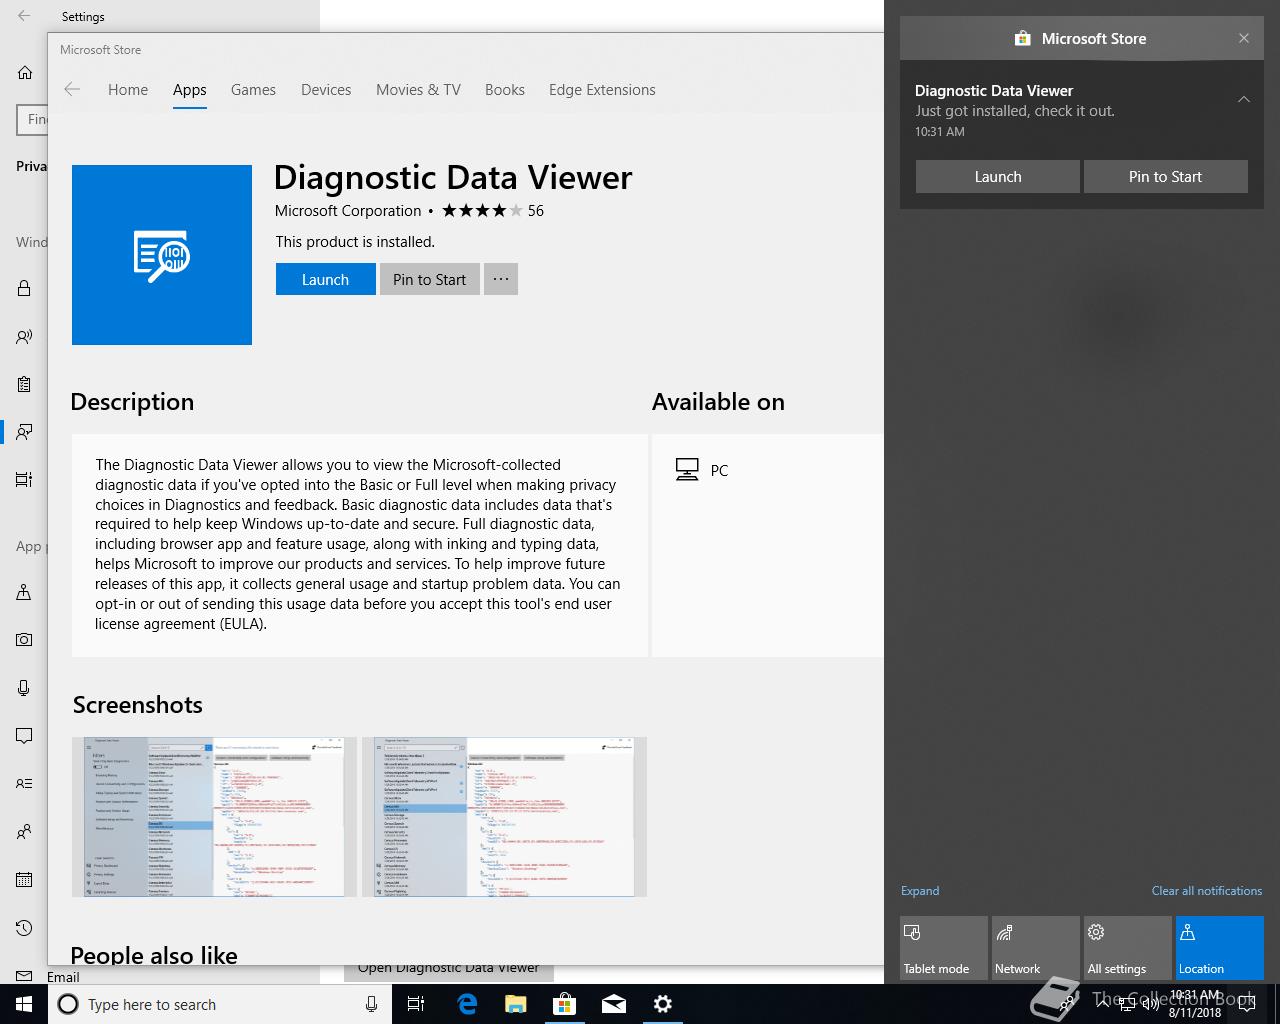Image resolution: width=1280 pixels, height=1024 pixels.
Task: Click the Action Center tray icon
Action: [x=1246, y=1004]
